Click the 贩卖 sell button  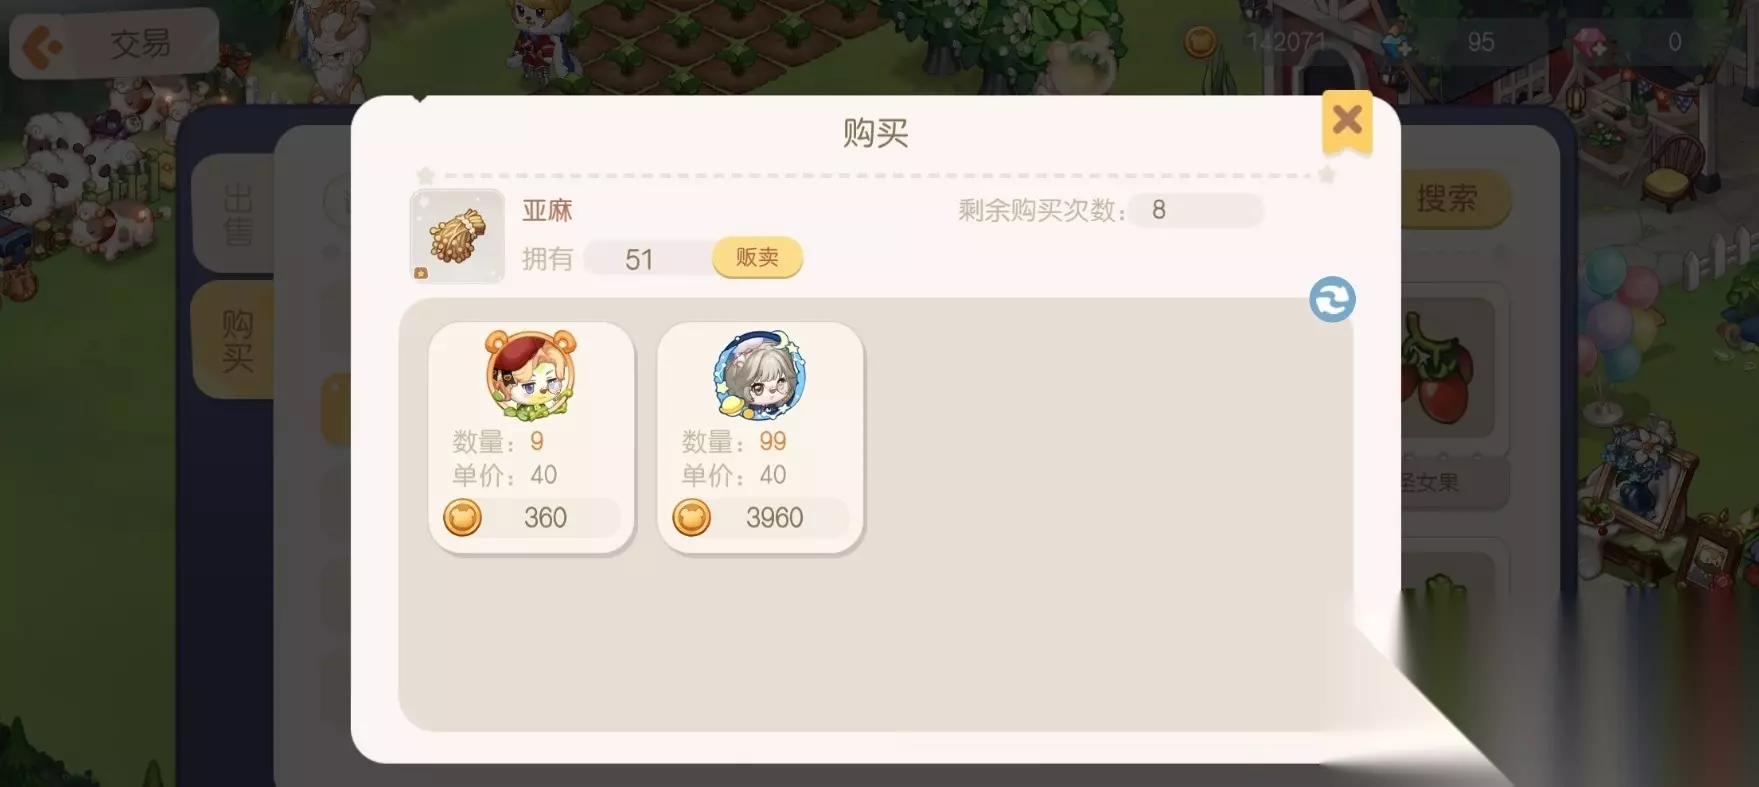[x=757, y=258]
